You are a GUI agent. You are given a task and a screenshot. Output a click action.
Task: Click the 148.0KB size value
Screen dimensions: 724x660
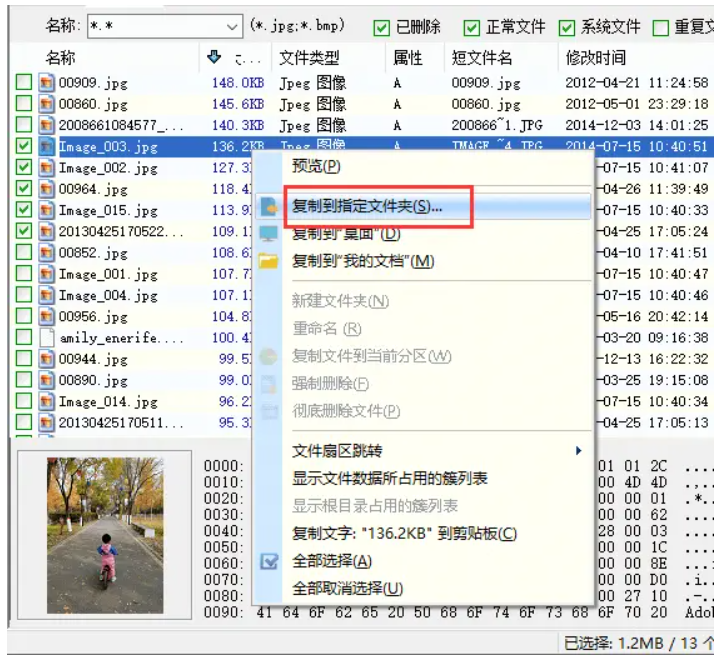238,83
